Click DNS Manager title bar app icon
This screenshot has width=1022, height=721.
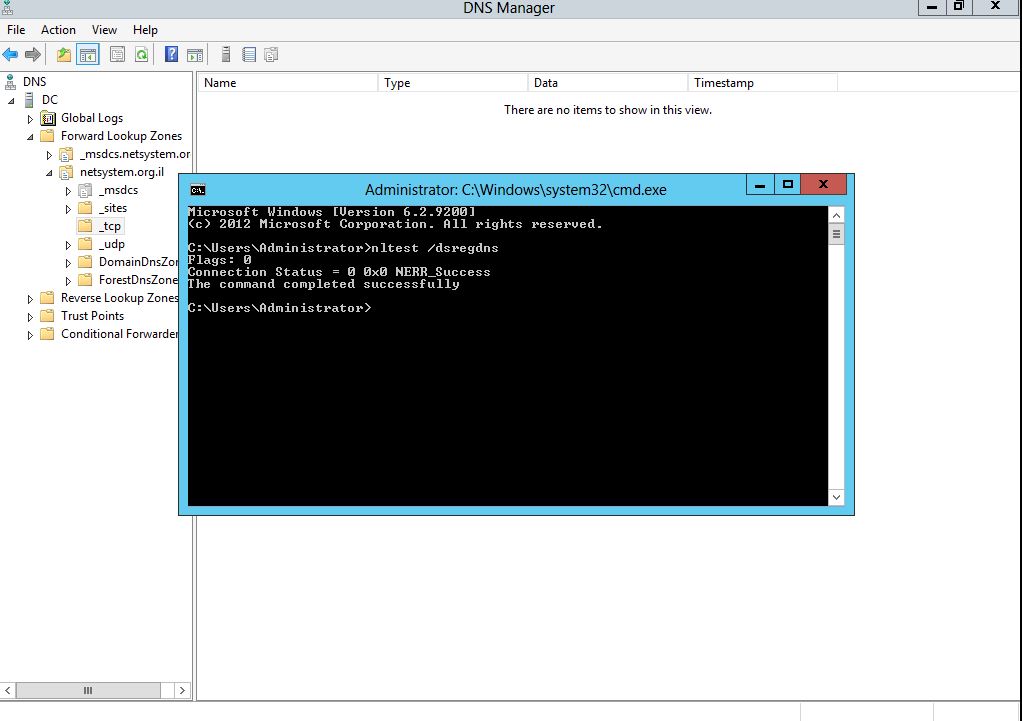[x=7, y=7]
